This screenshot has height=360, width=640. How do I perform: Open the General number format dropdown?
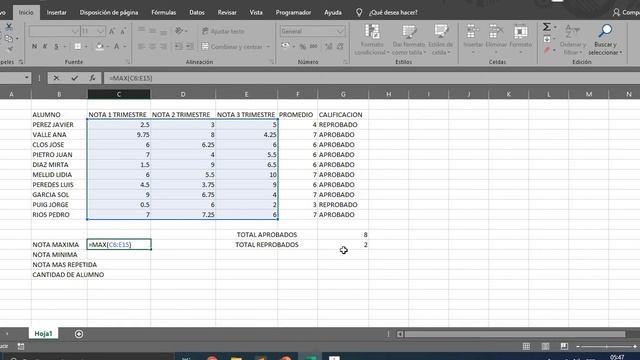click(x=312, y=31)
